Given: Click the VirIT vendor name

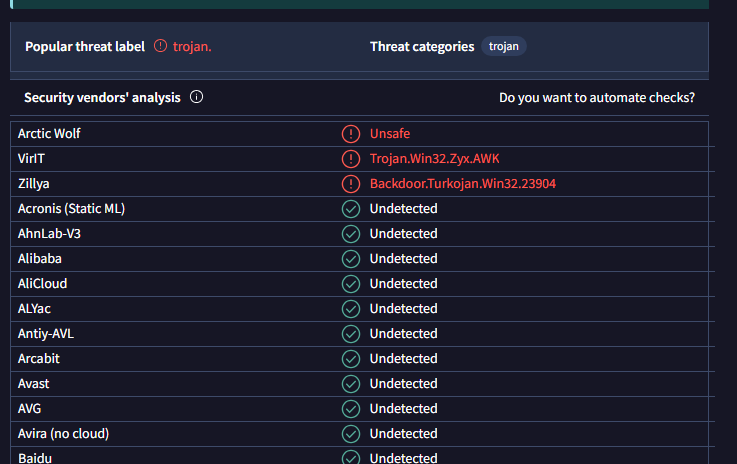Looking at the screenshot, I should (x=31, y=158).
